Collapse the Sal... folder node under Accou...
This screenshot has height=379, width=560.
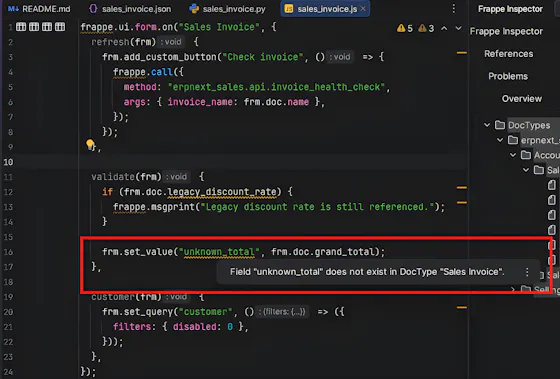(x=526, y=170)
